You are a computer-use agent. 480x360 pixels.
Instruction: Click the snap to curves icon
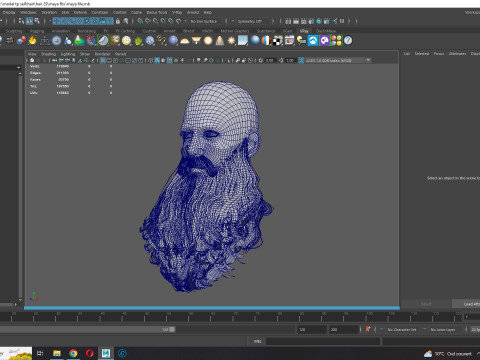[x=148, y=21]
